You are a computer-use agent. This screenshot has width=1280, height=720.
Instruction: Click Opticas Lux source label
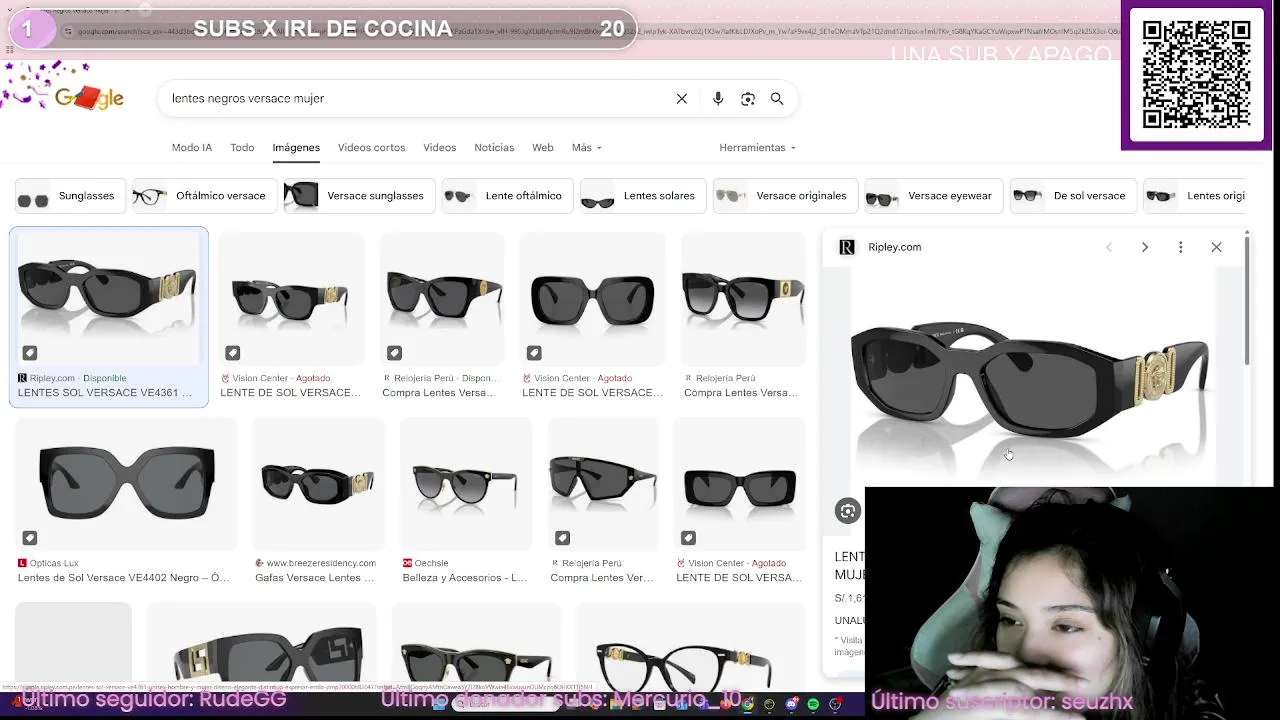54,563
